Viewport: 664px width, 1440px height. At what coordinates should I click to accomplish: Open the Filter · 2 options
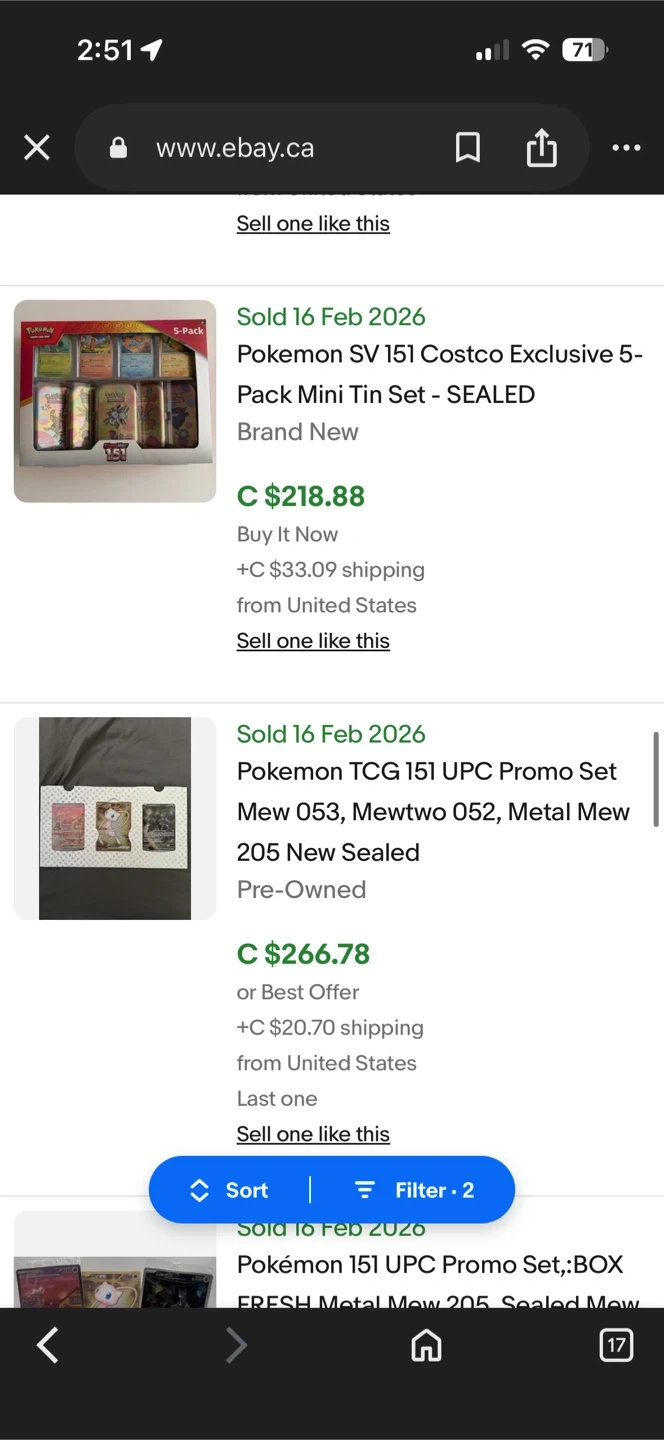tap(415, 1190)
